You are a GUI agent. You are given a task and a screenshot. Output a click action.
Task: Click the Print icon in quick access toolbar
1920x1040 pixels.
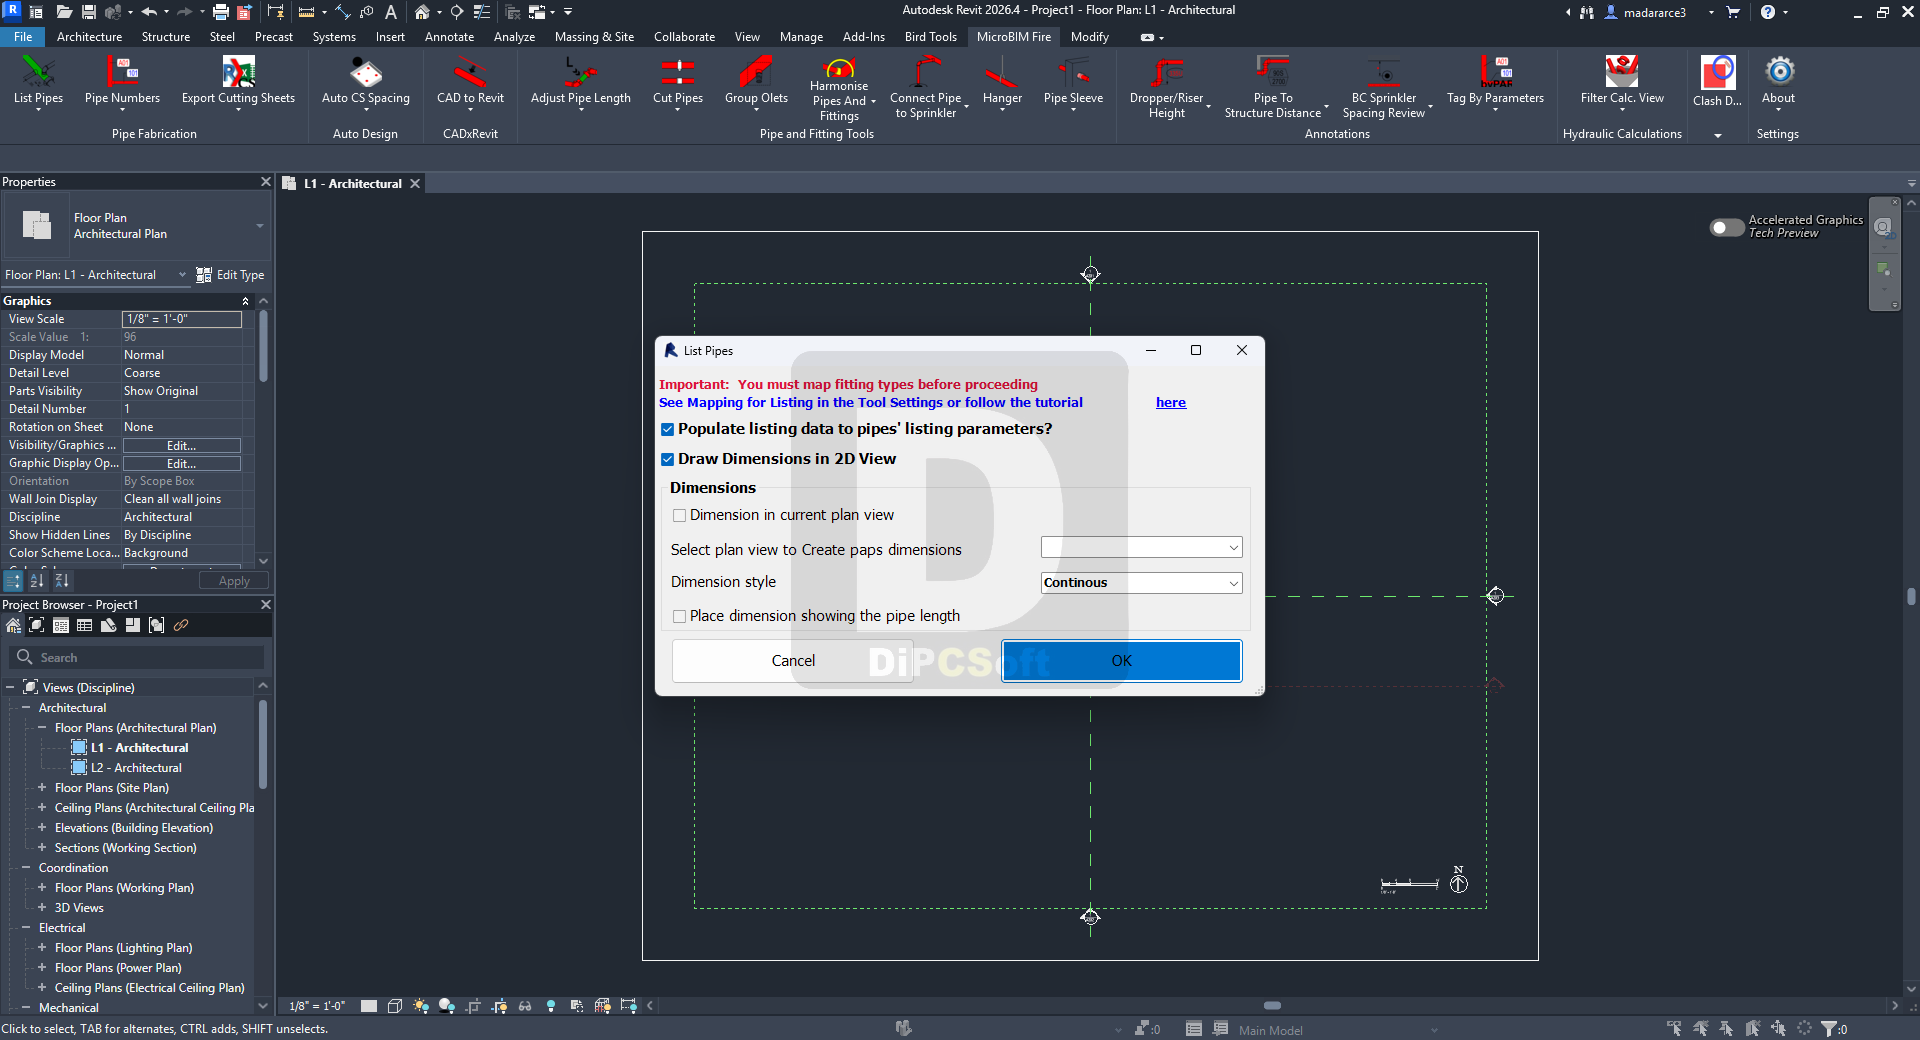click(x=221, y=12)
